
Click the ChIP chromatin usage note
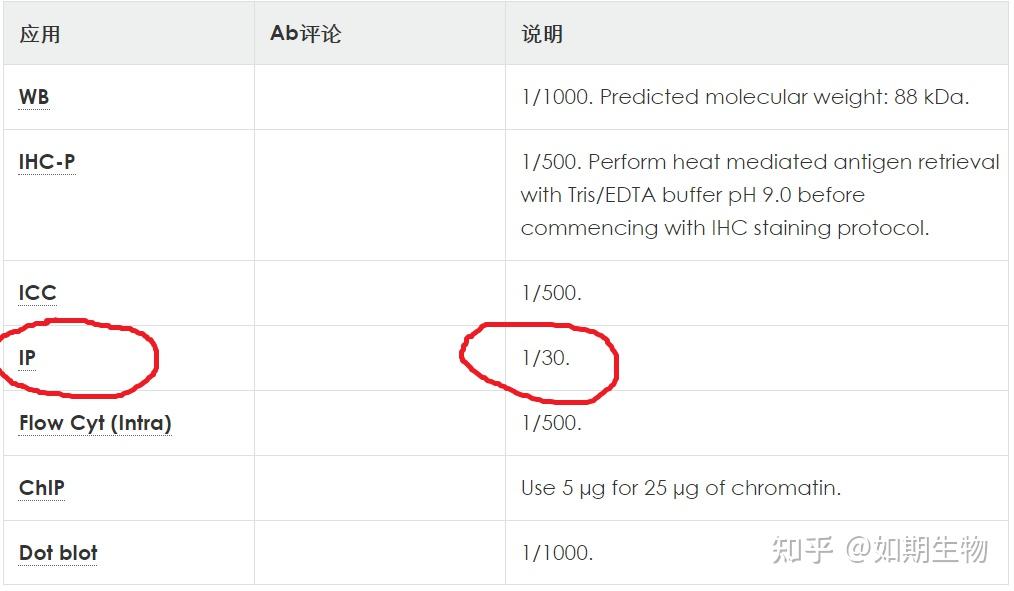point(681,488)
